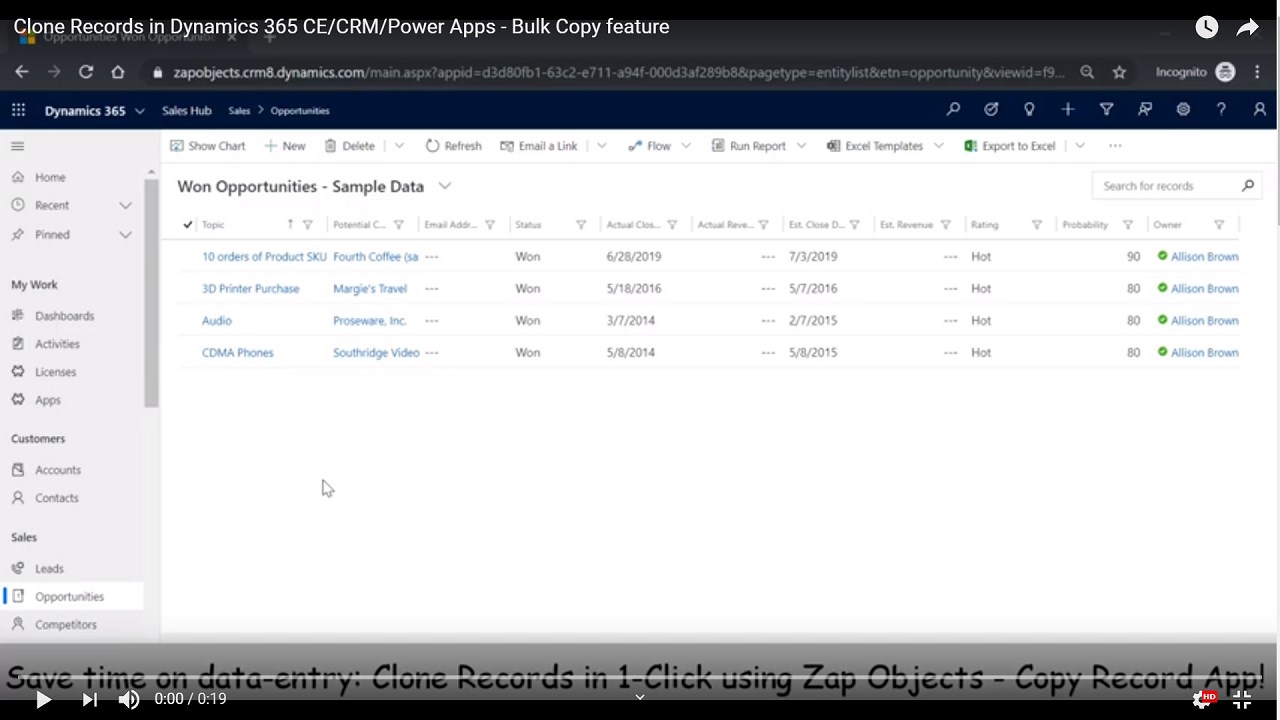This screenshot has width=1280, height=720.
Task: Expand Export to Excel dropdown arrow
Action: click(x=1080, y=146)
